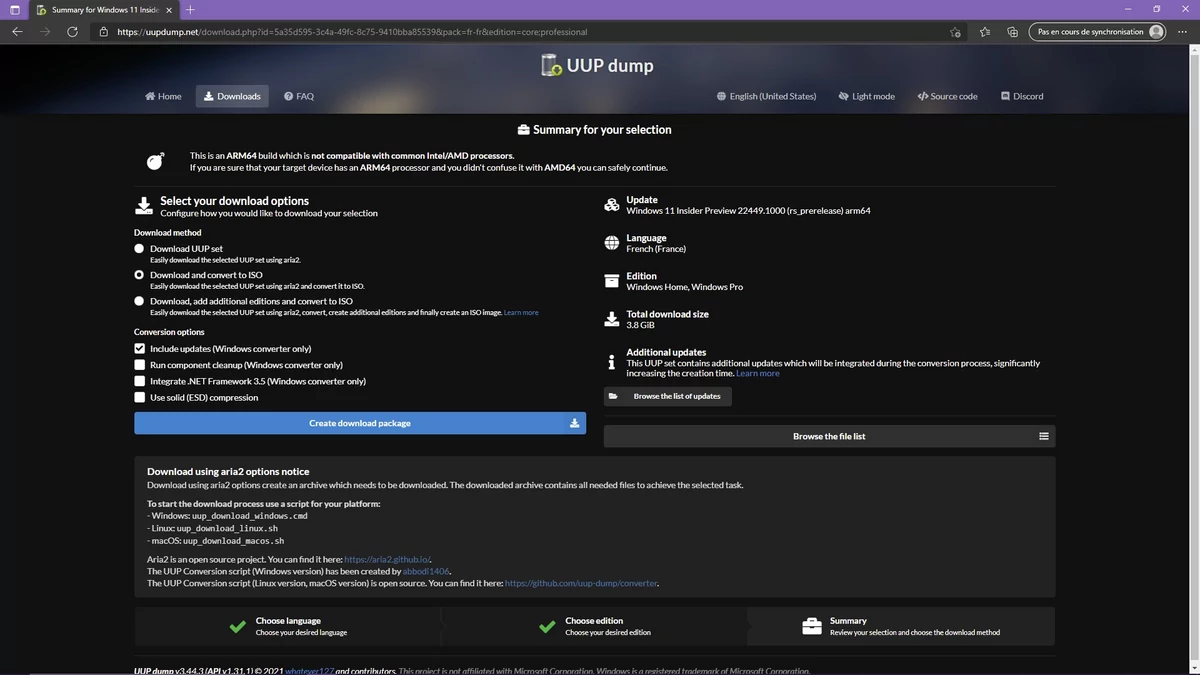The height and width of the screenshot is (675, 1200).
Task: Open the FAQ page
Action: 298,96
